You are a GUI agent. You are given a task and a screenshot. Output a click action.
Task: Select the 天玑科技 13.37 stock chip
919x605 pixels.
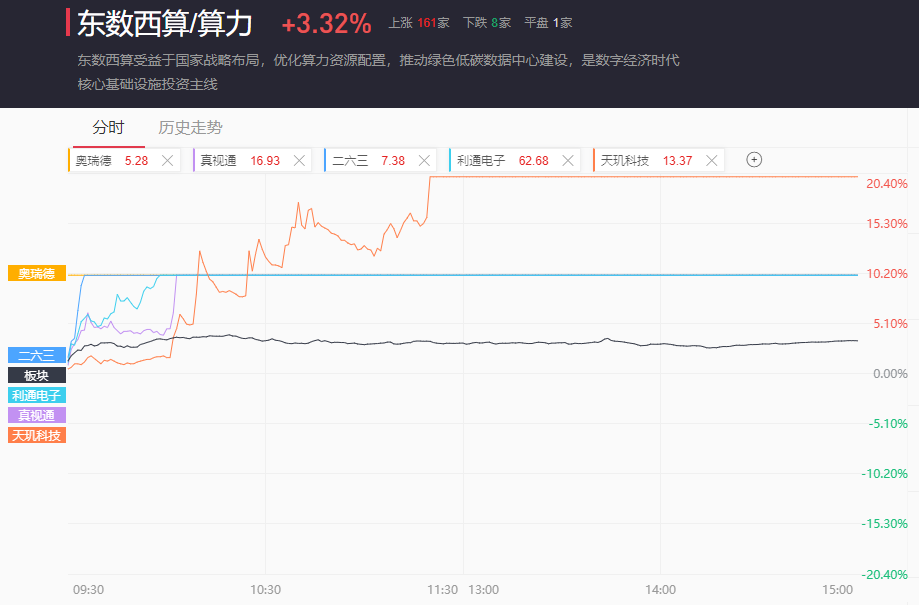640,160
